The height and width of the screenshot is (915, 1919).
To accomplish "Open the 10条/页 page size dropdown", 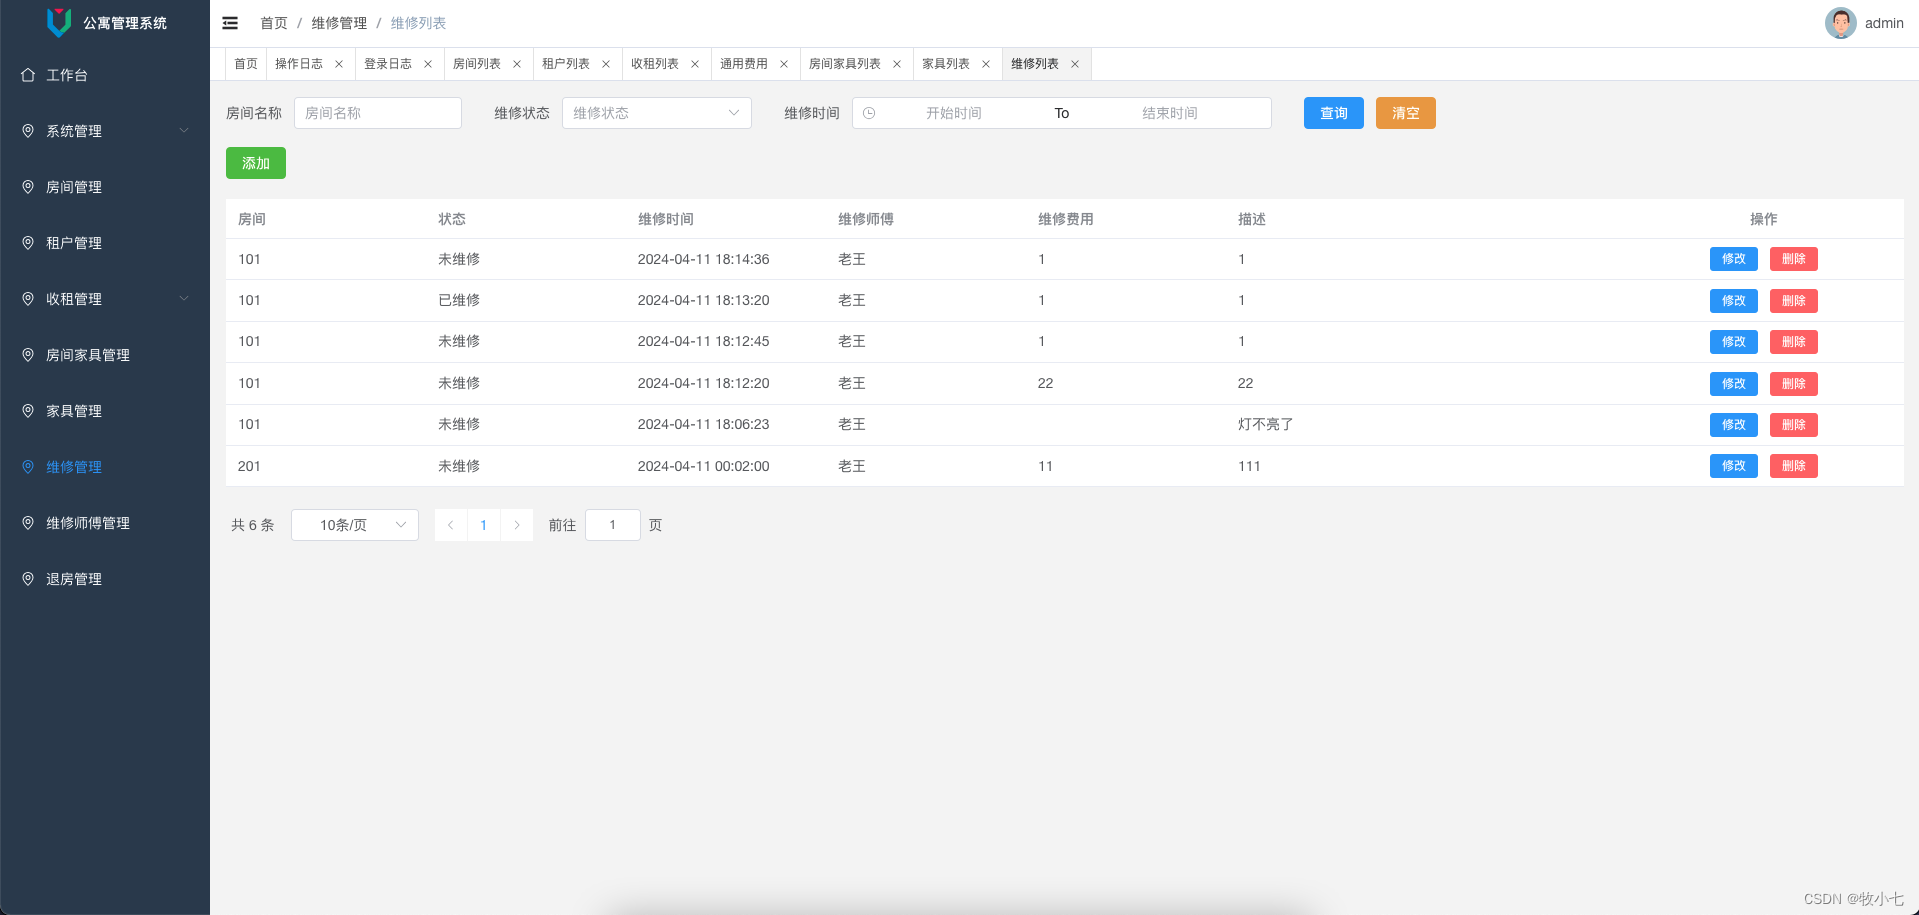I will click(355, 525).
